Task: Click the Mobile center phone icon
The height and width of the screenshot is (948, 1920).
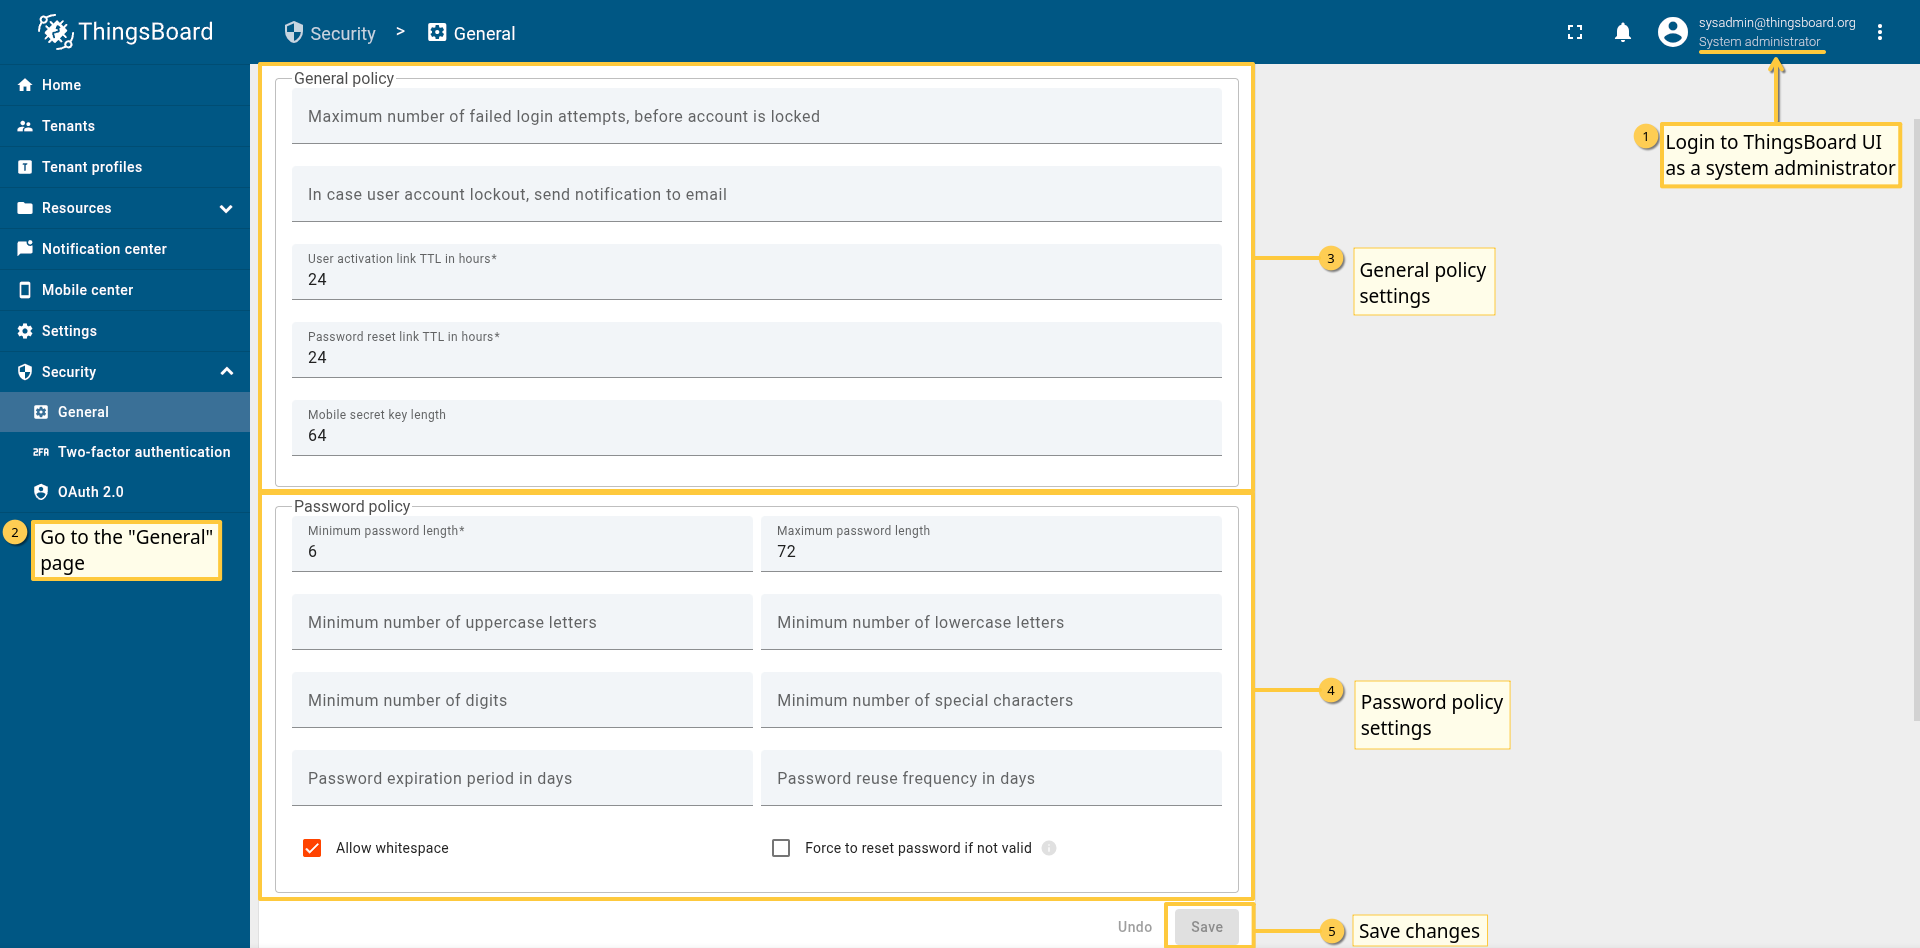Action: click(x=25, y=290)
